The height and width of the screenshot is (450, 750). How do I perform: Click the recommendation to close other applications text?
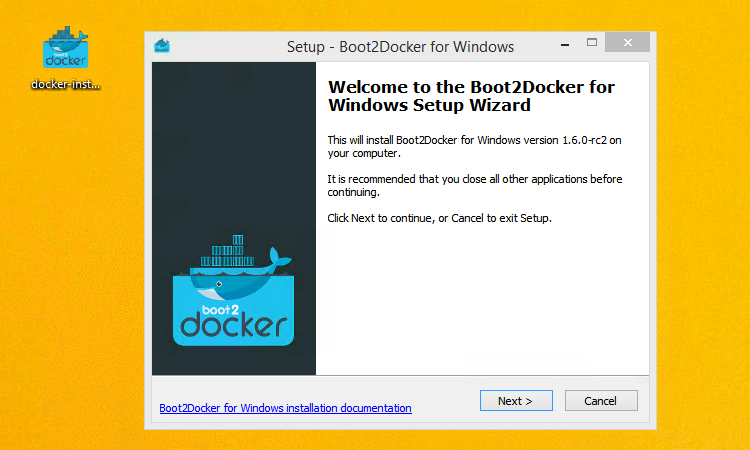pyautogui.click(x=474, y=186)
